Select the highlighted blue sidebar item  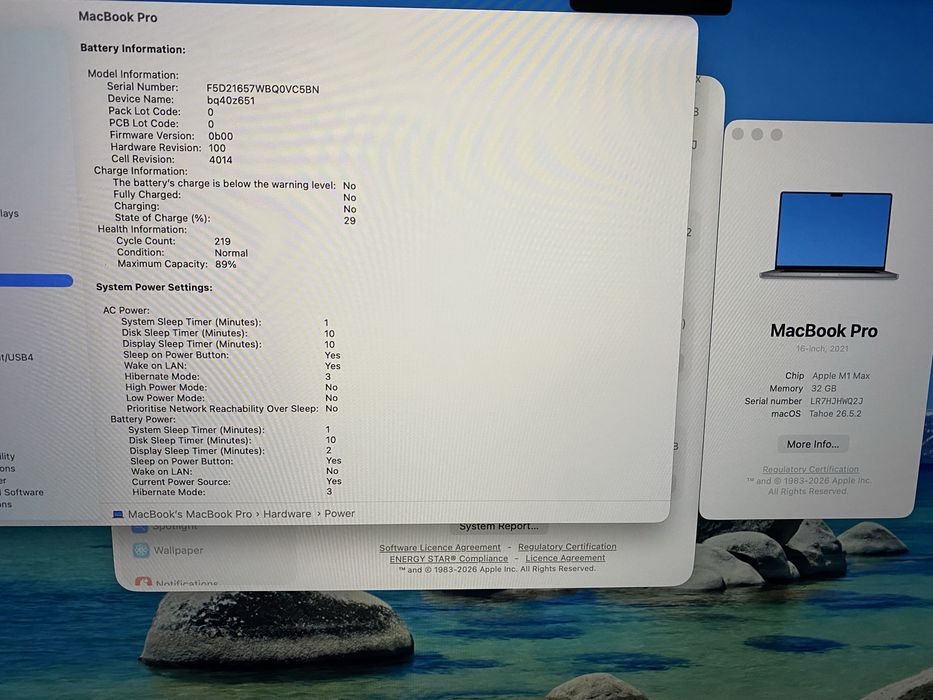click(36, 280)
